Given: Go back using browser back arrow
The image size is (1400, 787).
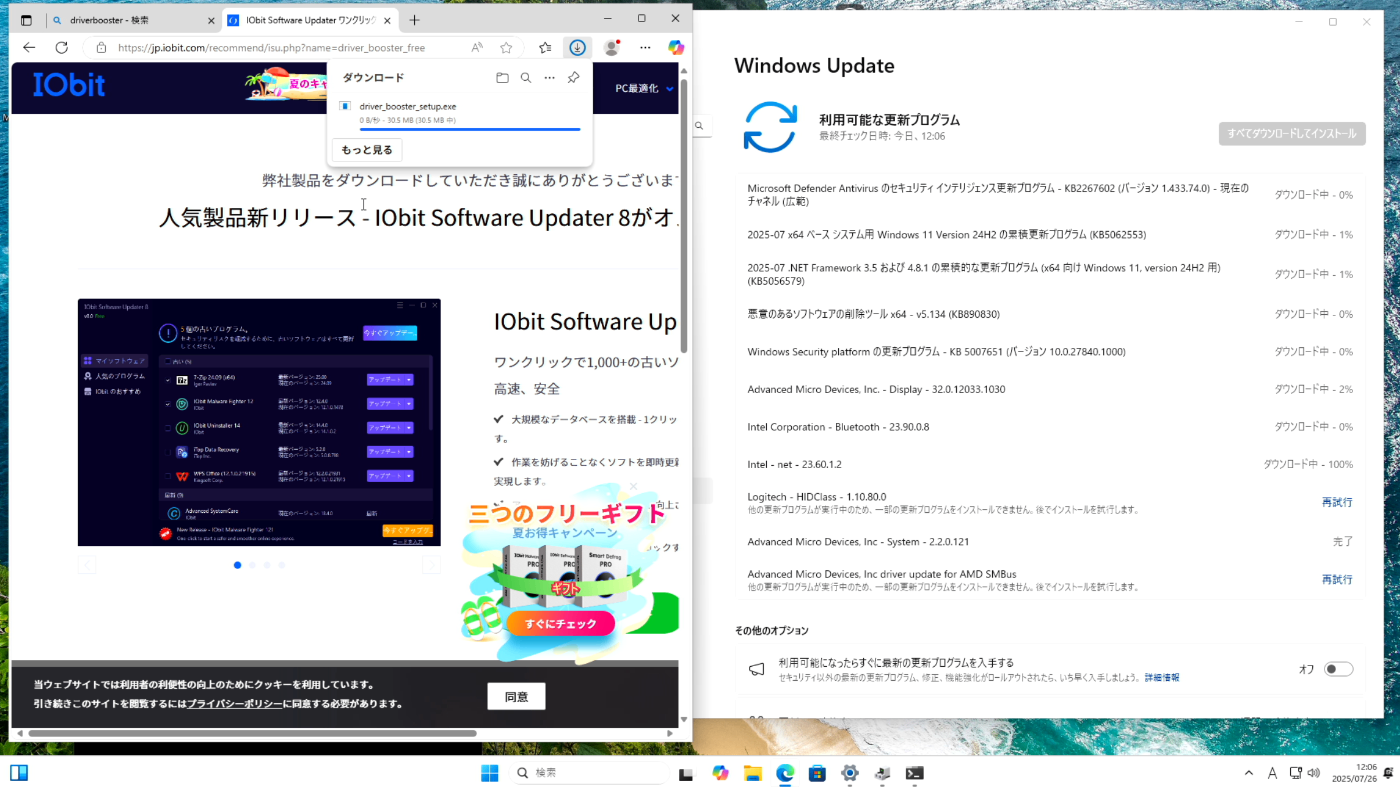Looking at the screenshot, I should tap(29, 47).
